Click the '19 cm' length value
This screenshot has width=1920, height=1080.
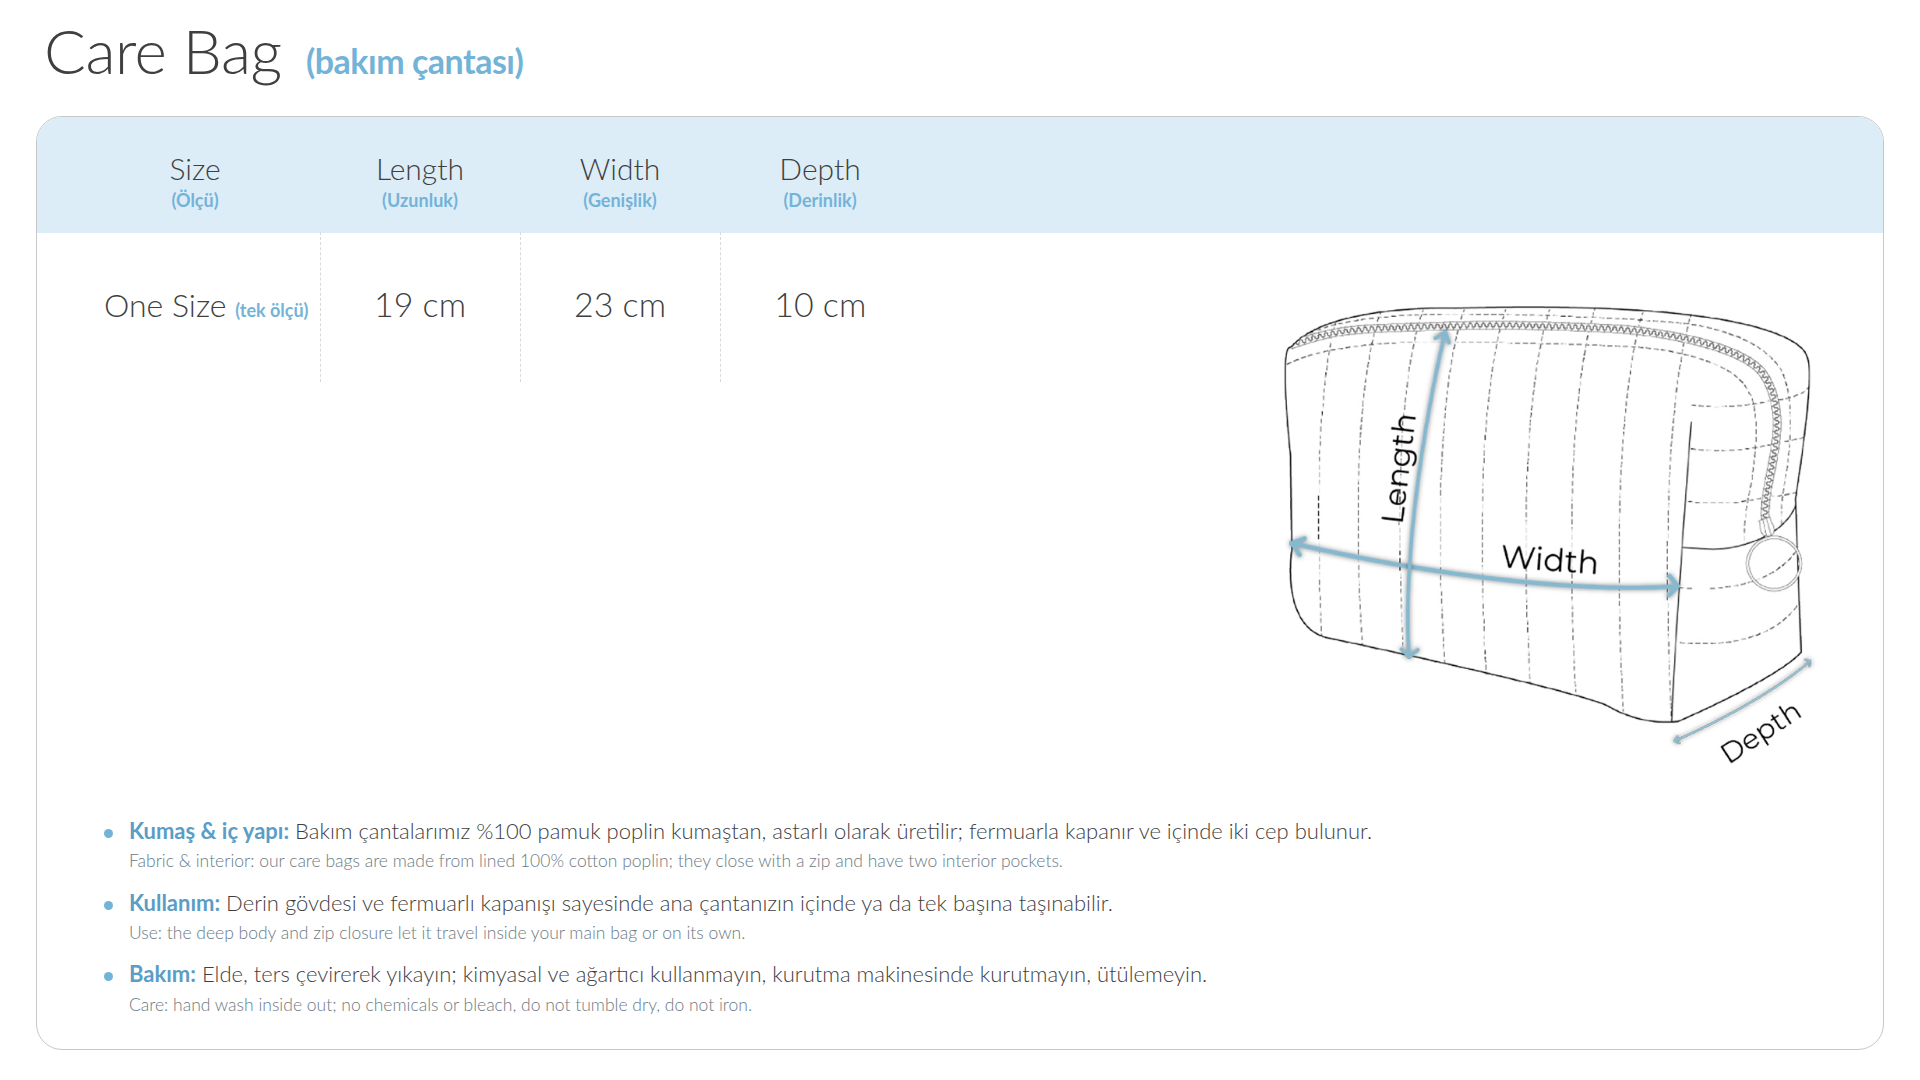420,306
